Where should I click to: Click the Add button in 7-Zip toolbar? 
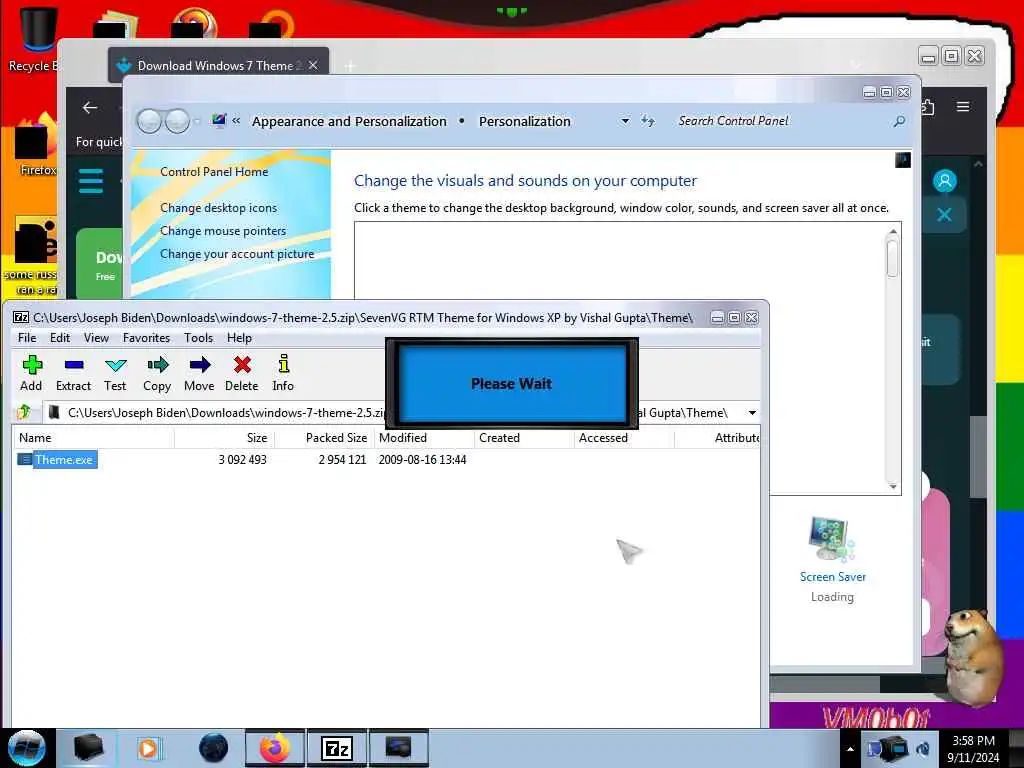(31, 373)
